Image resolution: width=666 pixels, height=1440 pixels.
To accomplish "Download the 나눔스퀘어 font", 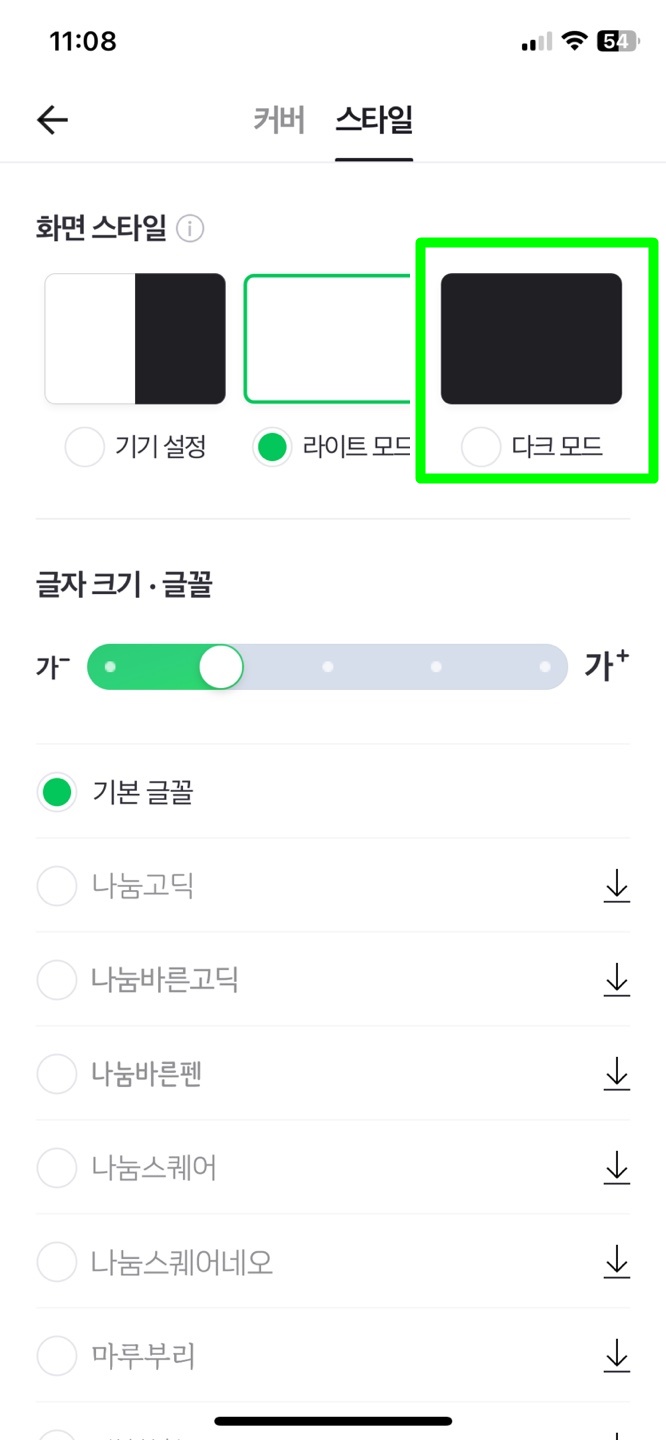I will coord(616,1168).
